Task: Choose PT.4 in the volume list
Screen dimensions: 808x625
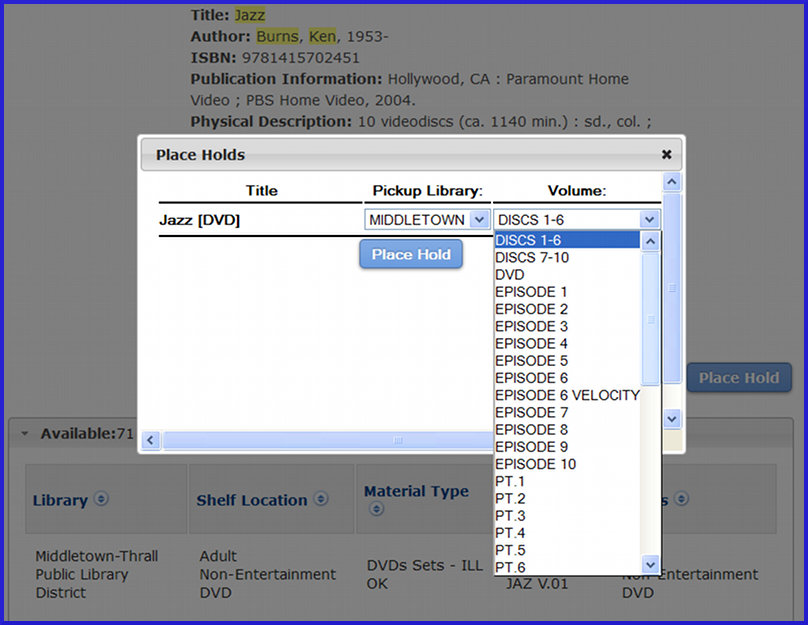Action: pyautogui.click(x=567, y=533)
